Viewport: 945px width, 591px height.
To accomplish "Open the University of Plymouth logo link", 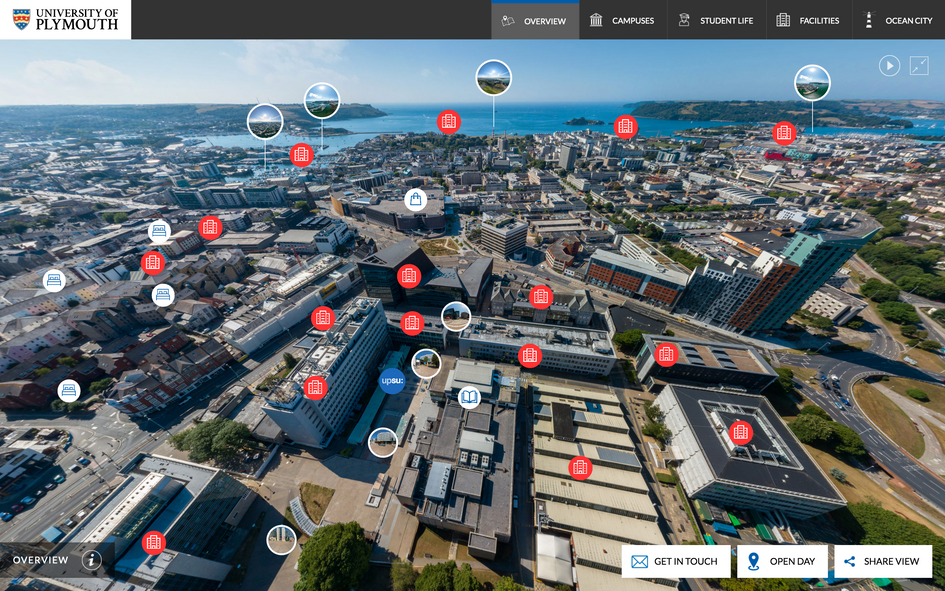I will click(65, 19).
